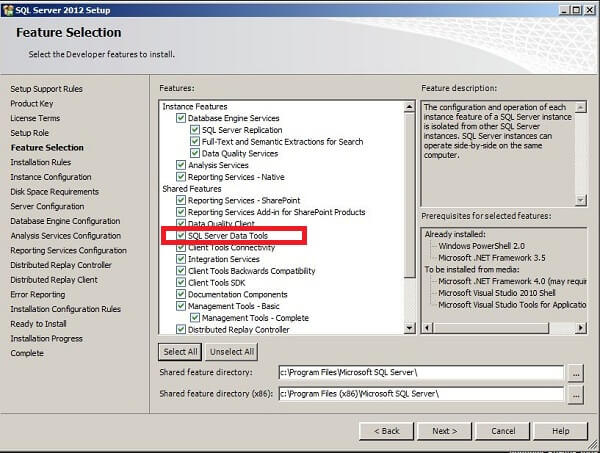The height and width of the screenshot is (453, 600).
Task: Select To be installed from media node
Action: click(x=472, y=269)
